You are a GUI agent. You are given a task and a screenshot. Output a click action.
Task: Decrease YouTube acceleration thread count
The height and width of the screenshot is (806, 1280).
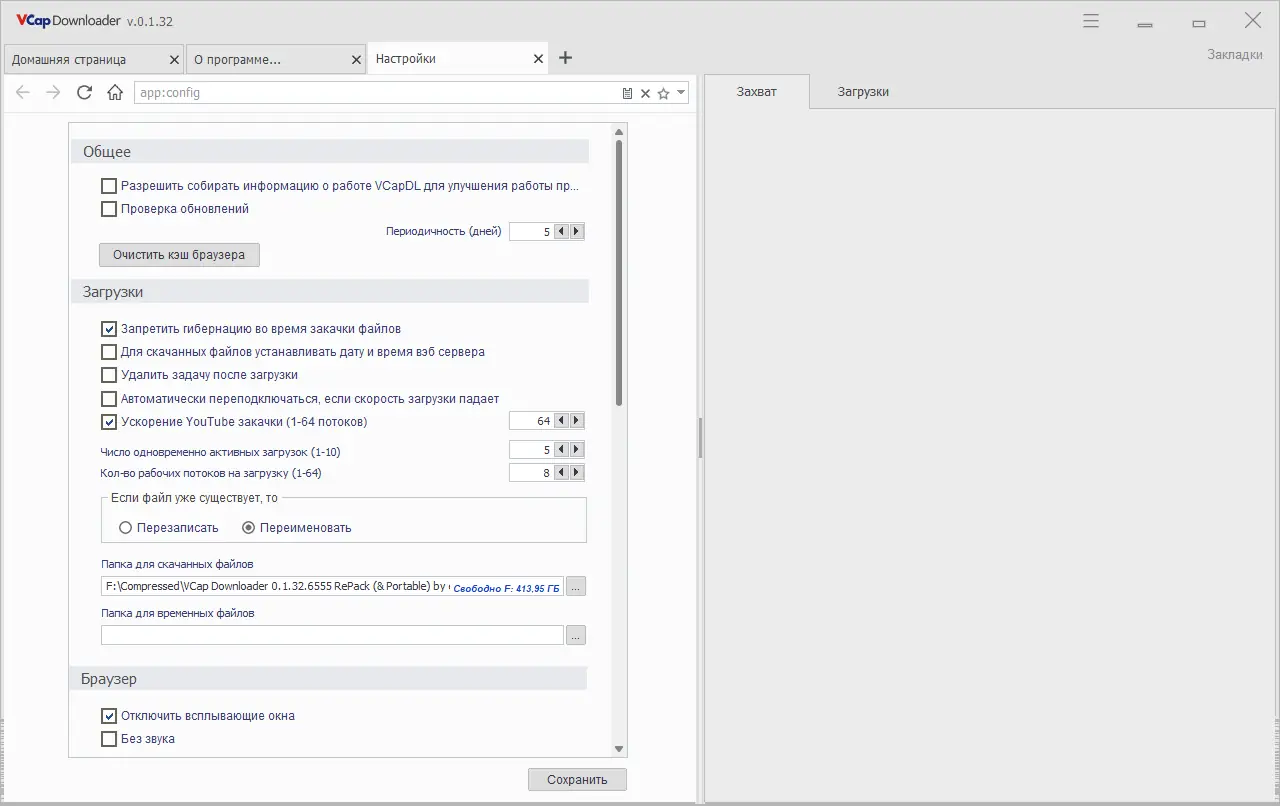coord(562,421)
